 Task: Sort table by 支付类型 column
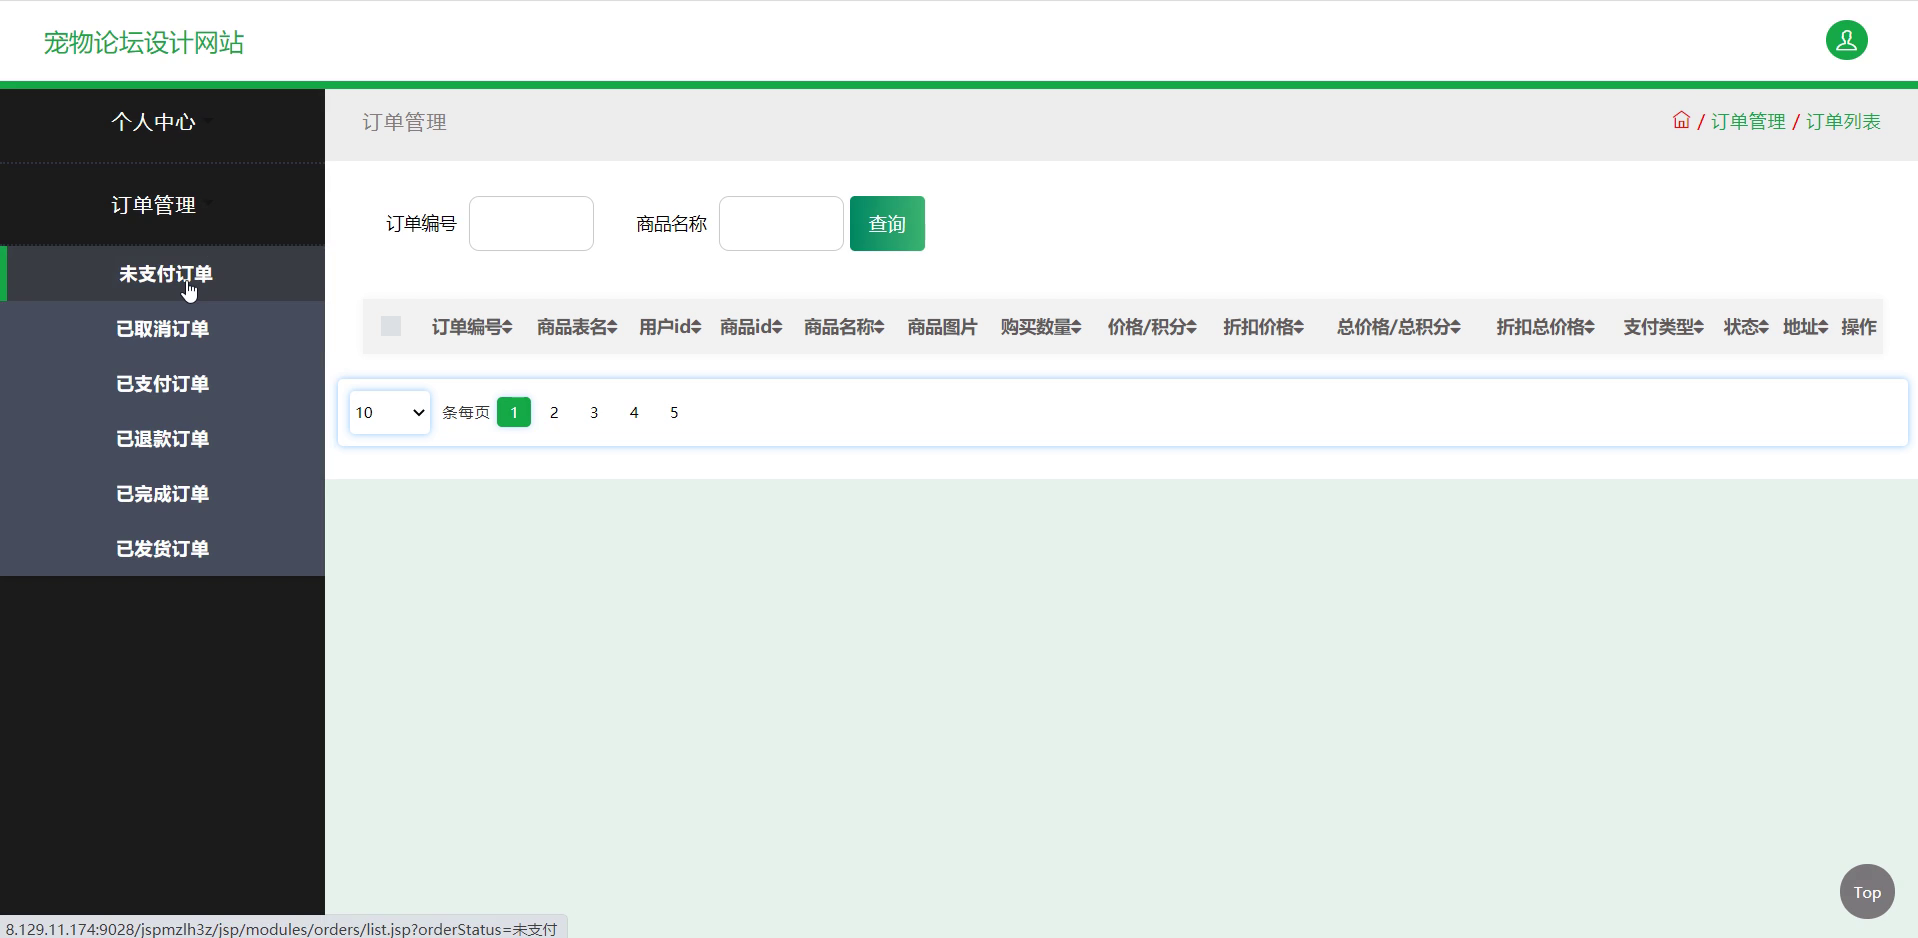1663,326
